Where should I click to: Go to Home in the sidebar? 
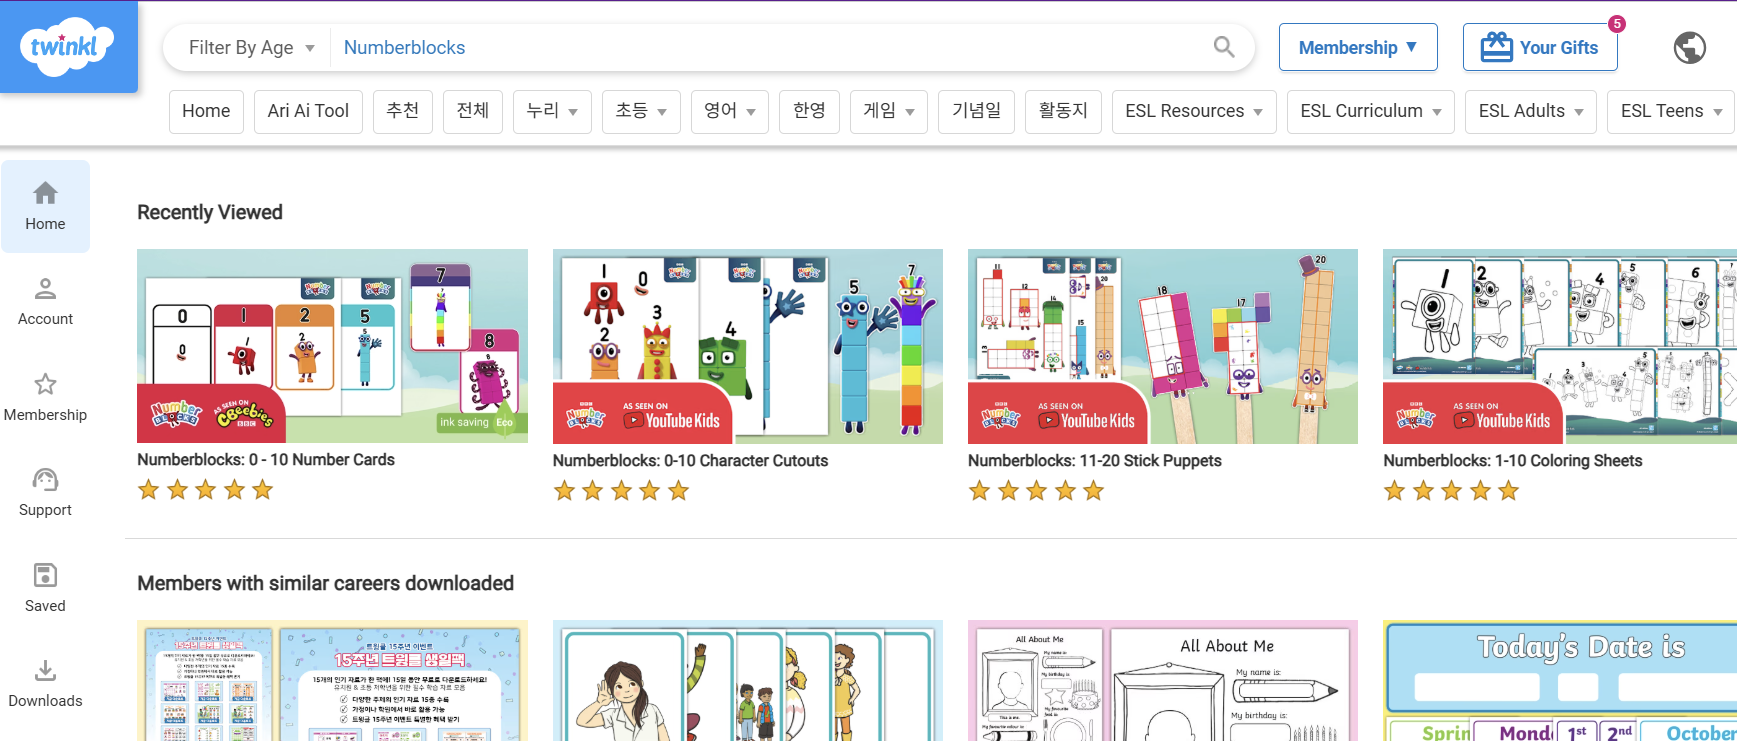click(x=45, y=207)
